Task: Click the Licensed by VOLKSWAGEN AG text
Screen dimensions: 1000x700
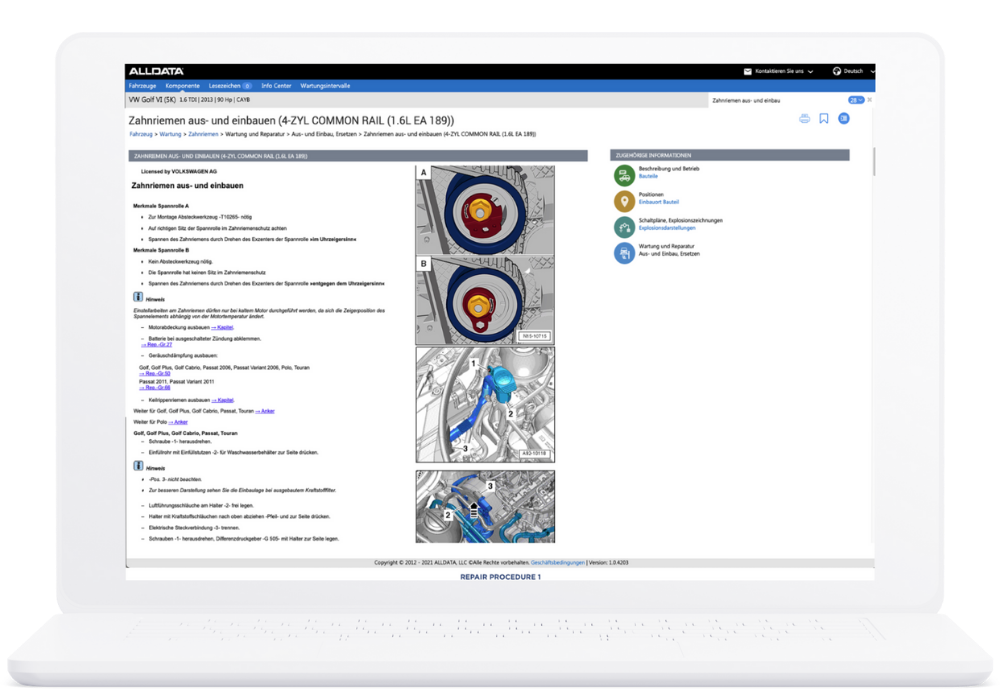Action: click(x=179, y=171)
